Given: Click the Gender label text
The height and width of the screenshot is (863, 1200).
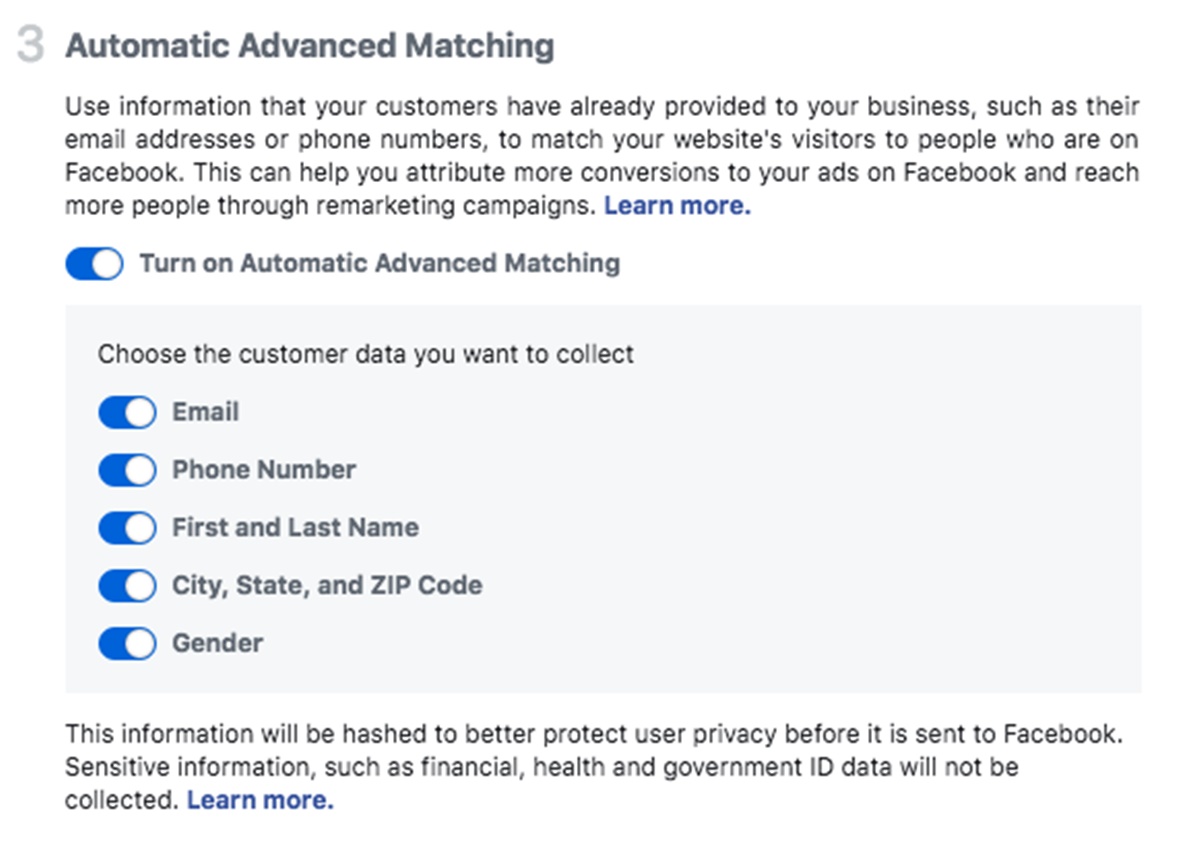Looking at the screenshot, I should pyautogui.click(x=217, y=643).
